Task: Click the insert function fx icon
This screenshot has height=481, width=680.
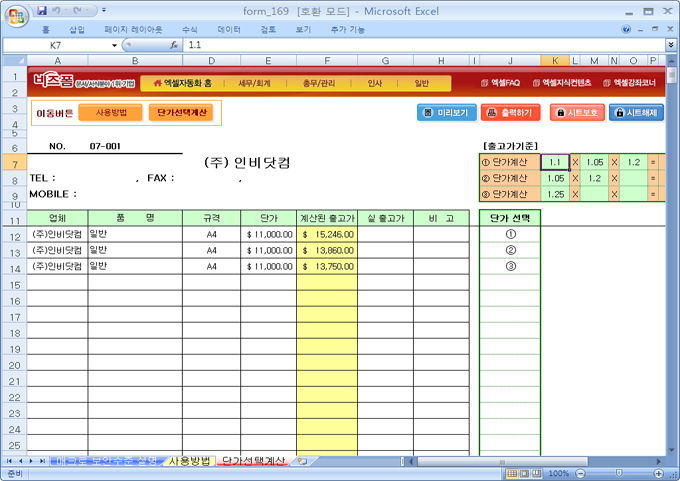Action: 173,46
